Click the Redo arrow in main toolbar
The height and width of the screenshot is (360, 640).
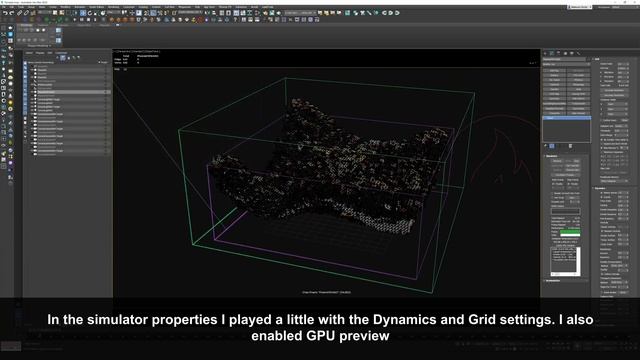(x=11, y=13)
